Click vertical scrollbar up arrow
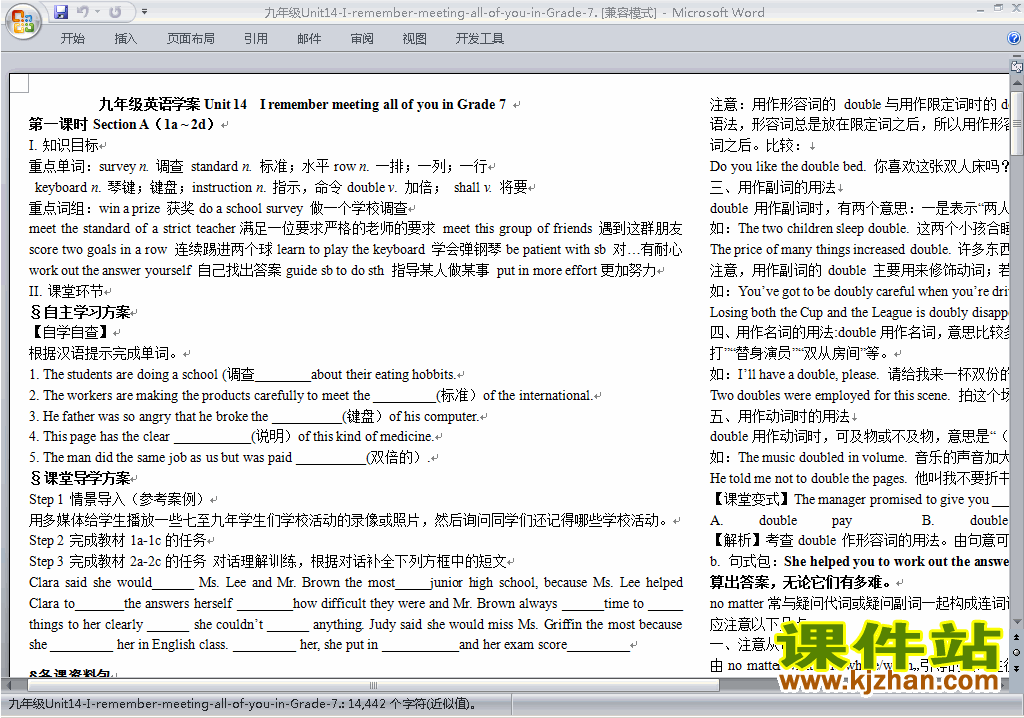 coord(1017,82)
